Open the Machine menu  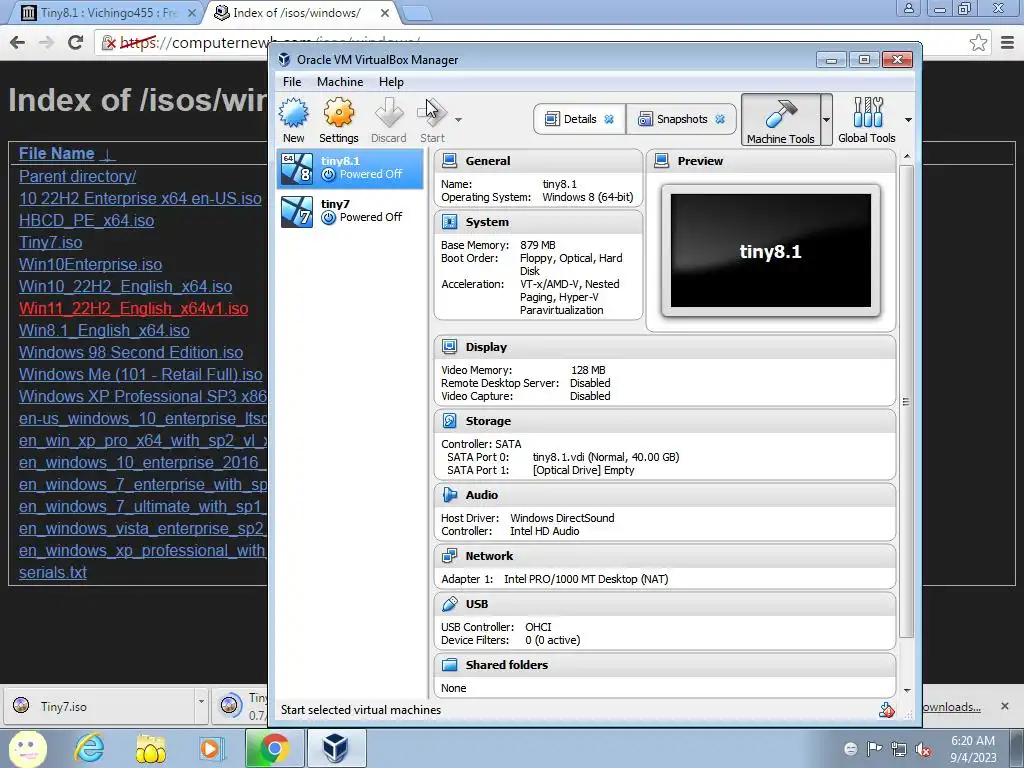(x=340, y=82)
